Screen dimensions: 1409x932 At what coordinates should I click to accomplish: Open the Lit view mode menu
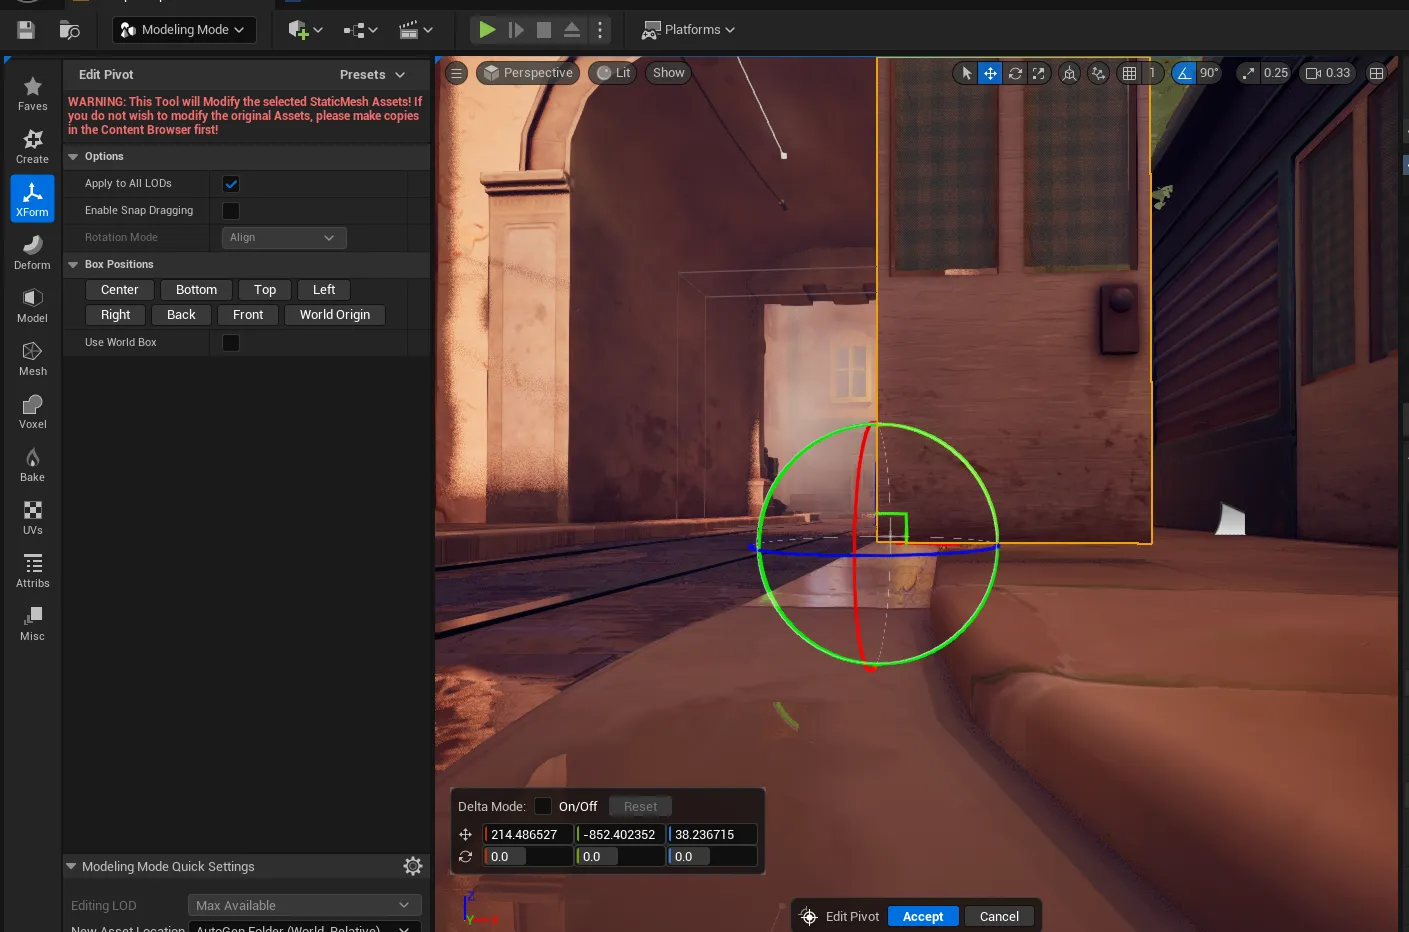click(613, 73)
